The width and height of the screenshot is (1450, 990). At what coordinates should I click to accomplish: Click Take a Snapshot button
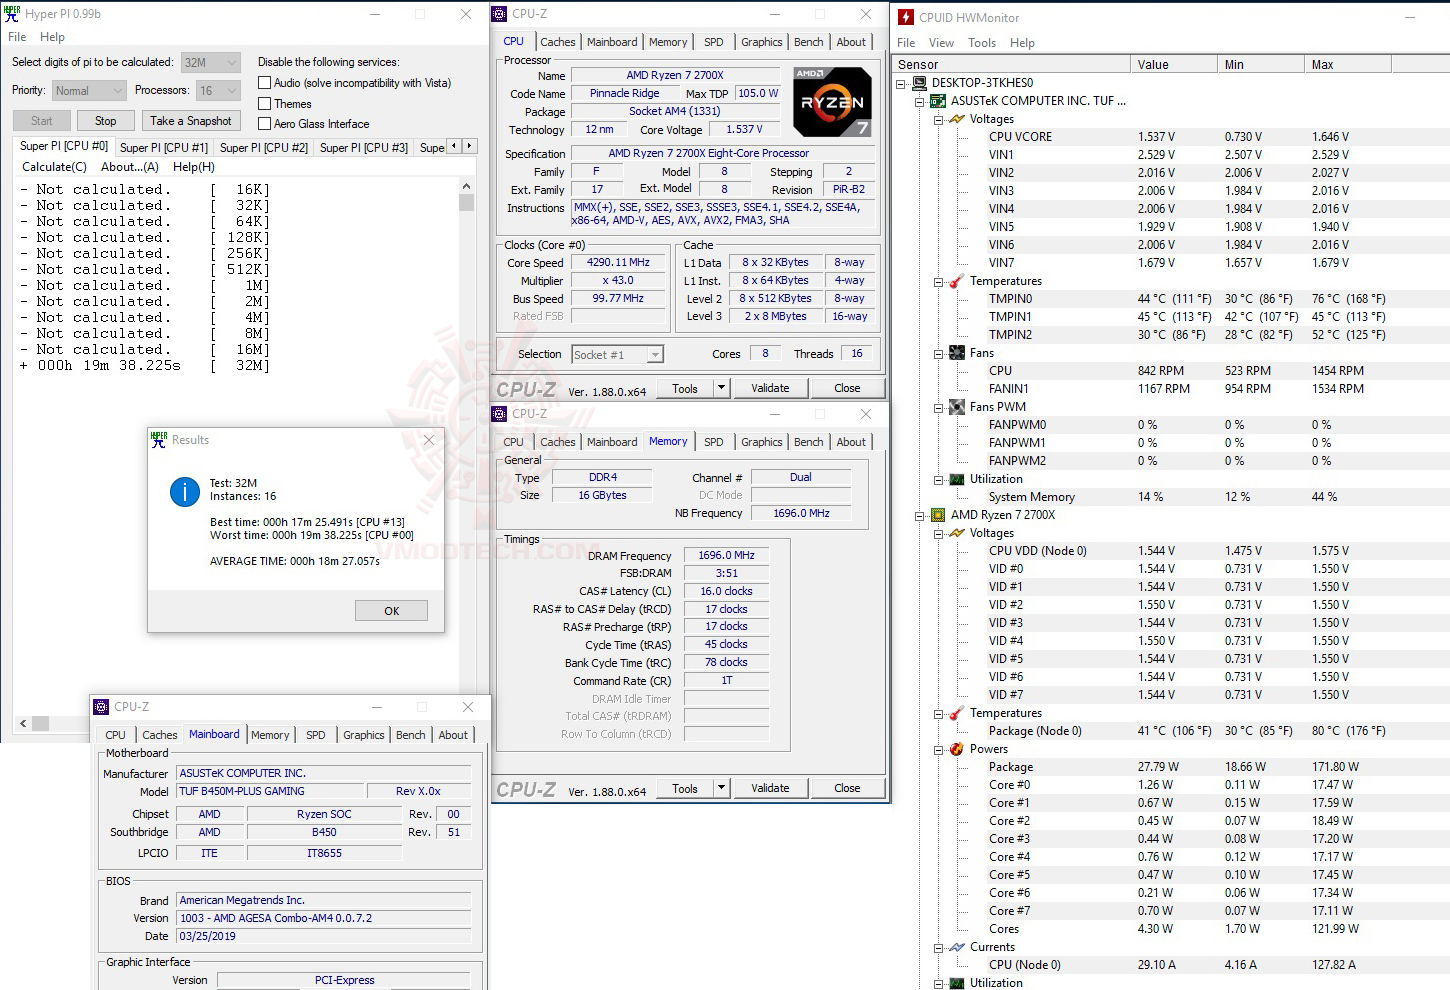click(191, 121)
